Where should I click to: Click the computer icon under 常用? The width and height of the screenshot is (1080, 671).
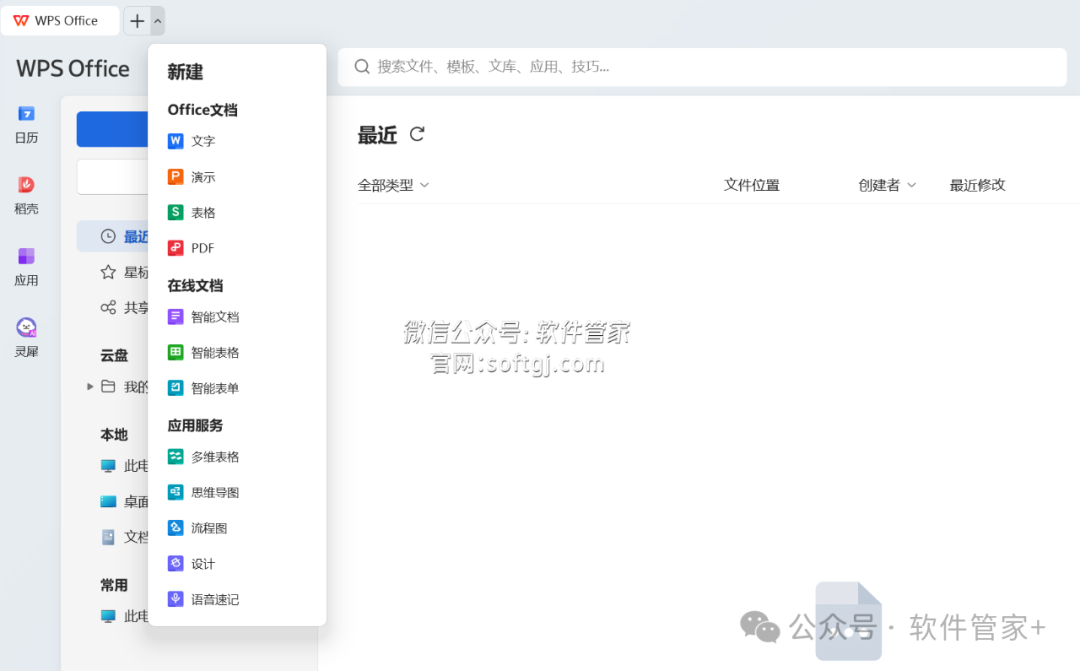pos(108,616)
